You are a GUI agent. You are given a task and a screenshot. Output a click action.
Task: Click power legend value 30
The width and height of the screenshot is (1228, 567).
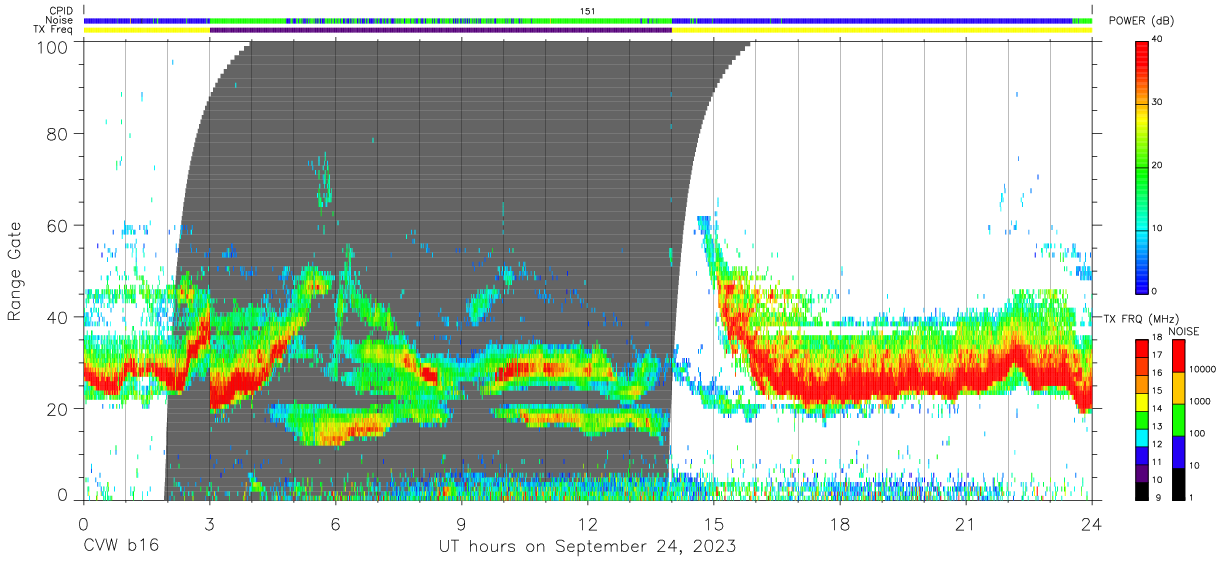pos(1157,102)
